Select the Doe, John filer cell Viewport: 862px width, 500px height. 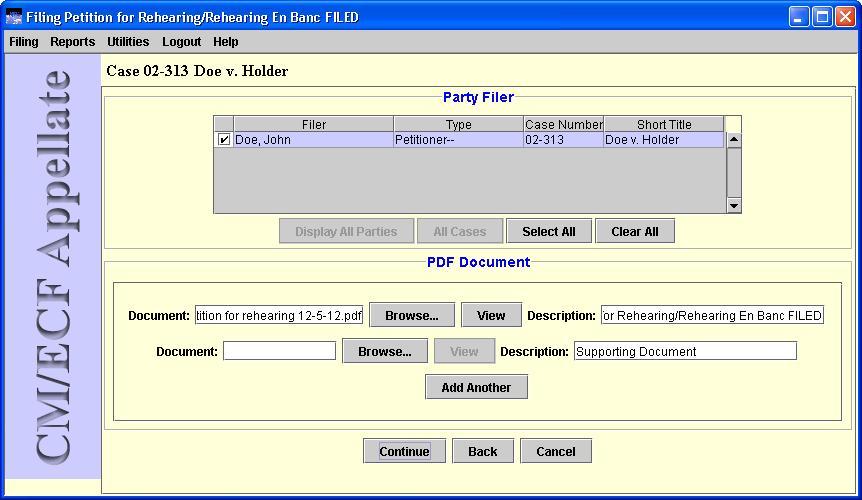point(314,140)
